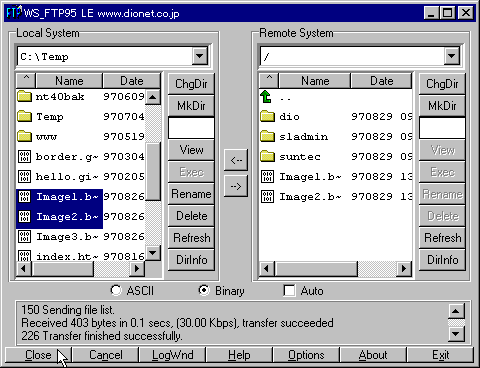Open the local directory C:\Temp dropdown
This screenshot has width=480, height=368.
(200, 56)
